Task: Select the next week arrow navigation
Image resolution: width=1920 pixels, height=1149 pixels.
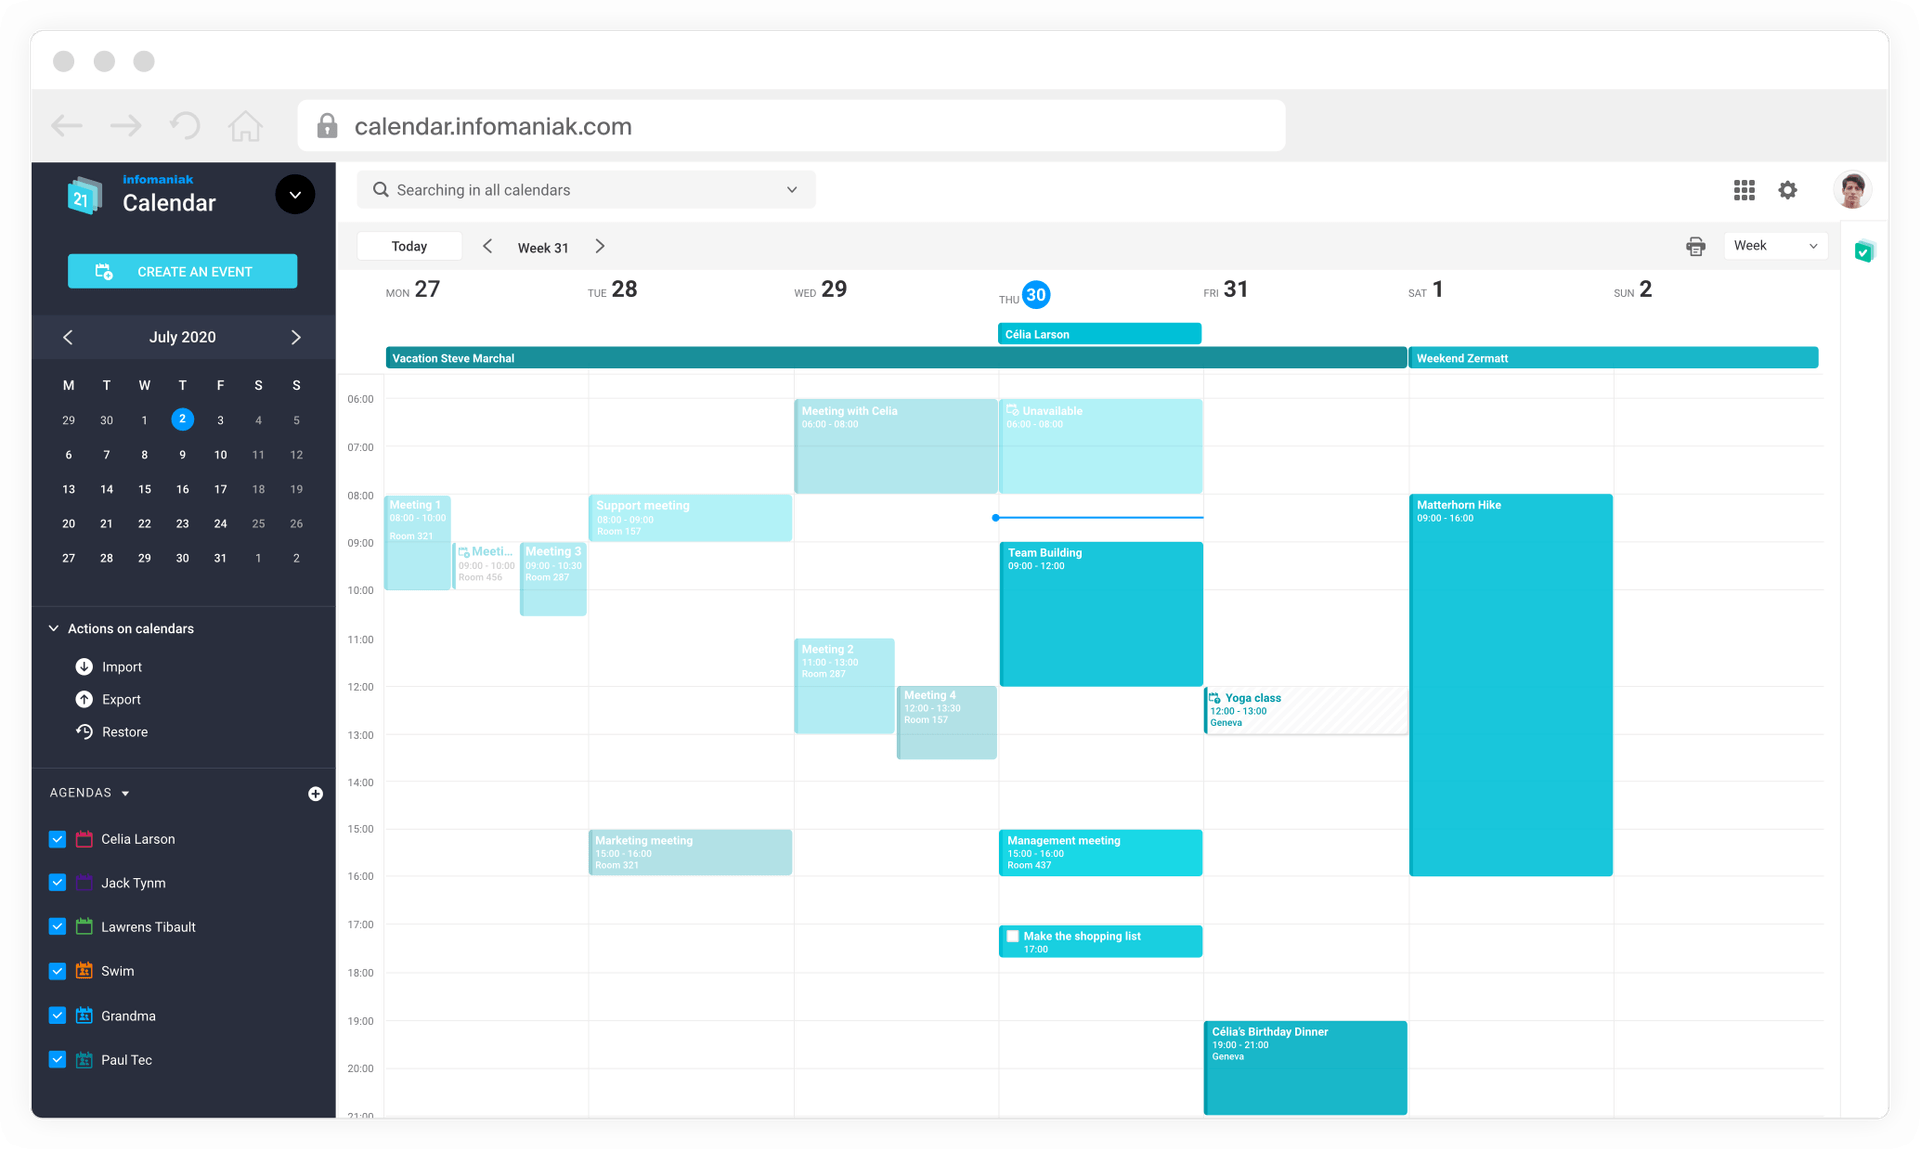Action: pyautogui.click(x=599, y=246)
